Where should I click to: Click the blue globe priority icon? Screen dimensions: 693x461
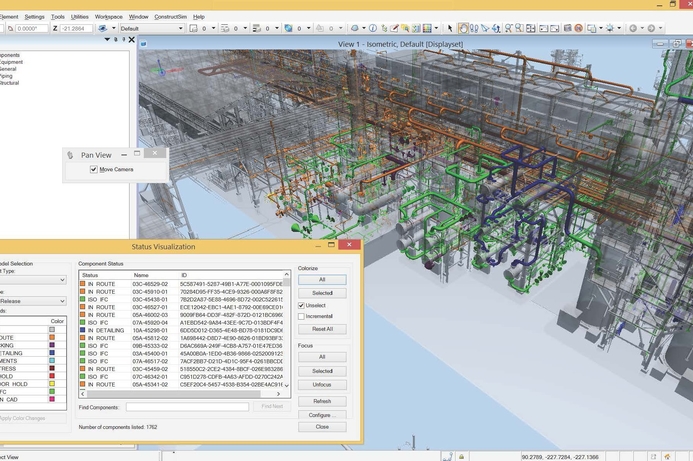tap(288, 28)
